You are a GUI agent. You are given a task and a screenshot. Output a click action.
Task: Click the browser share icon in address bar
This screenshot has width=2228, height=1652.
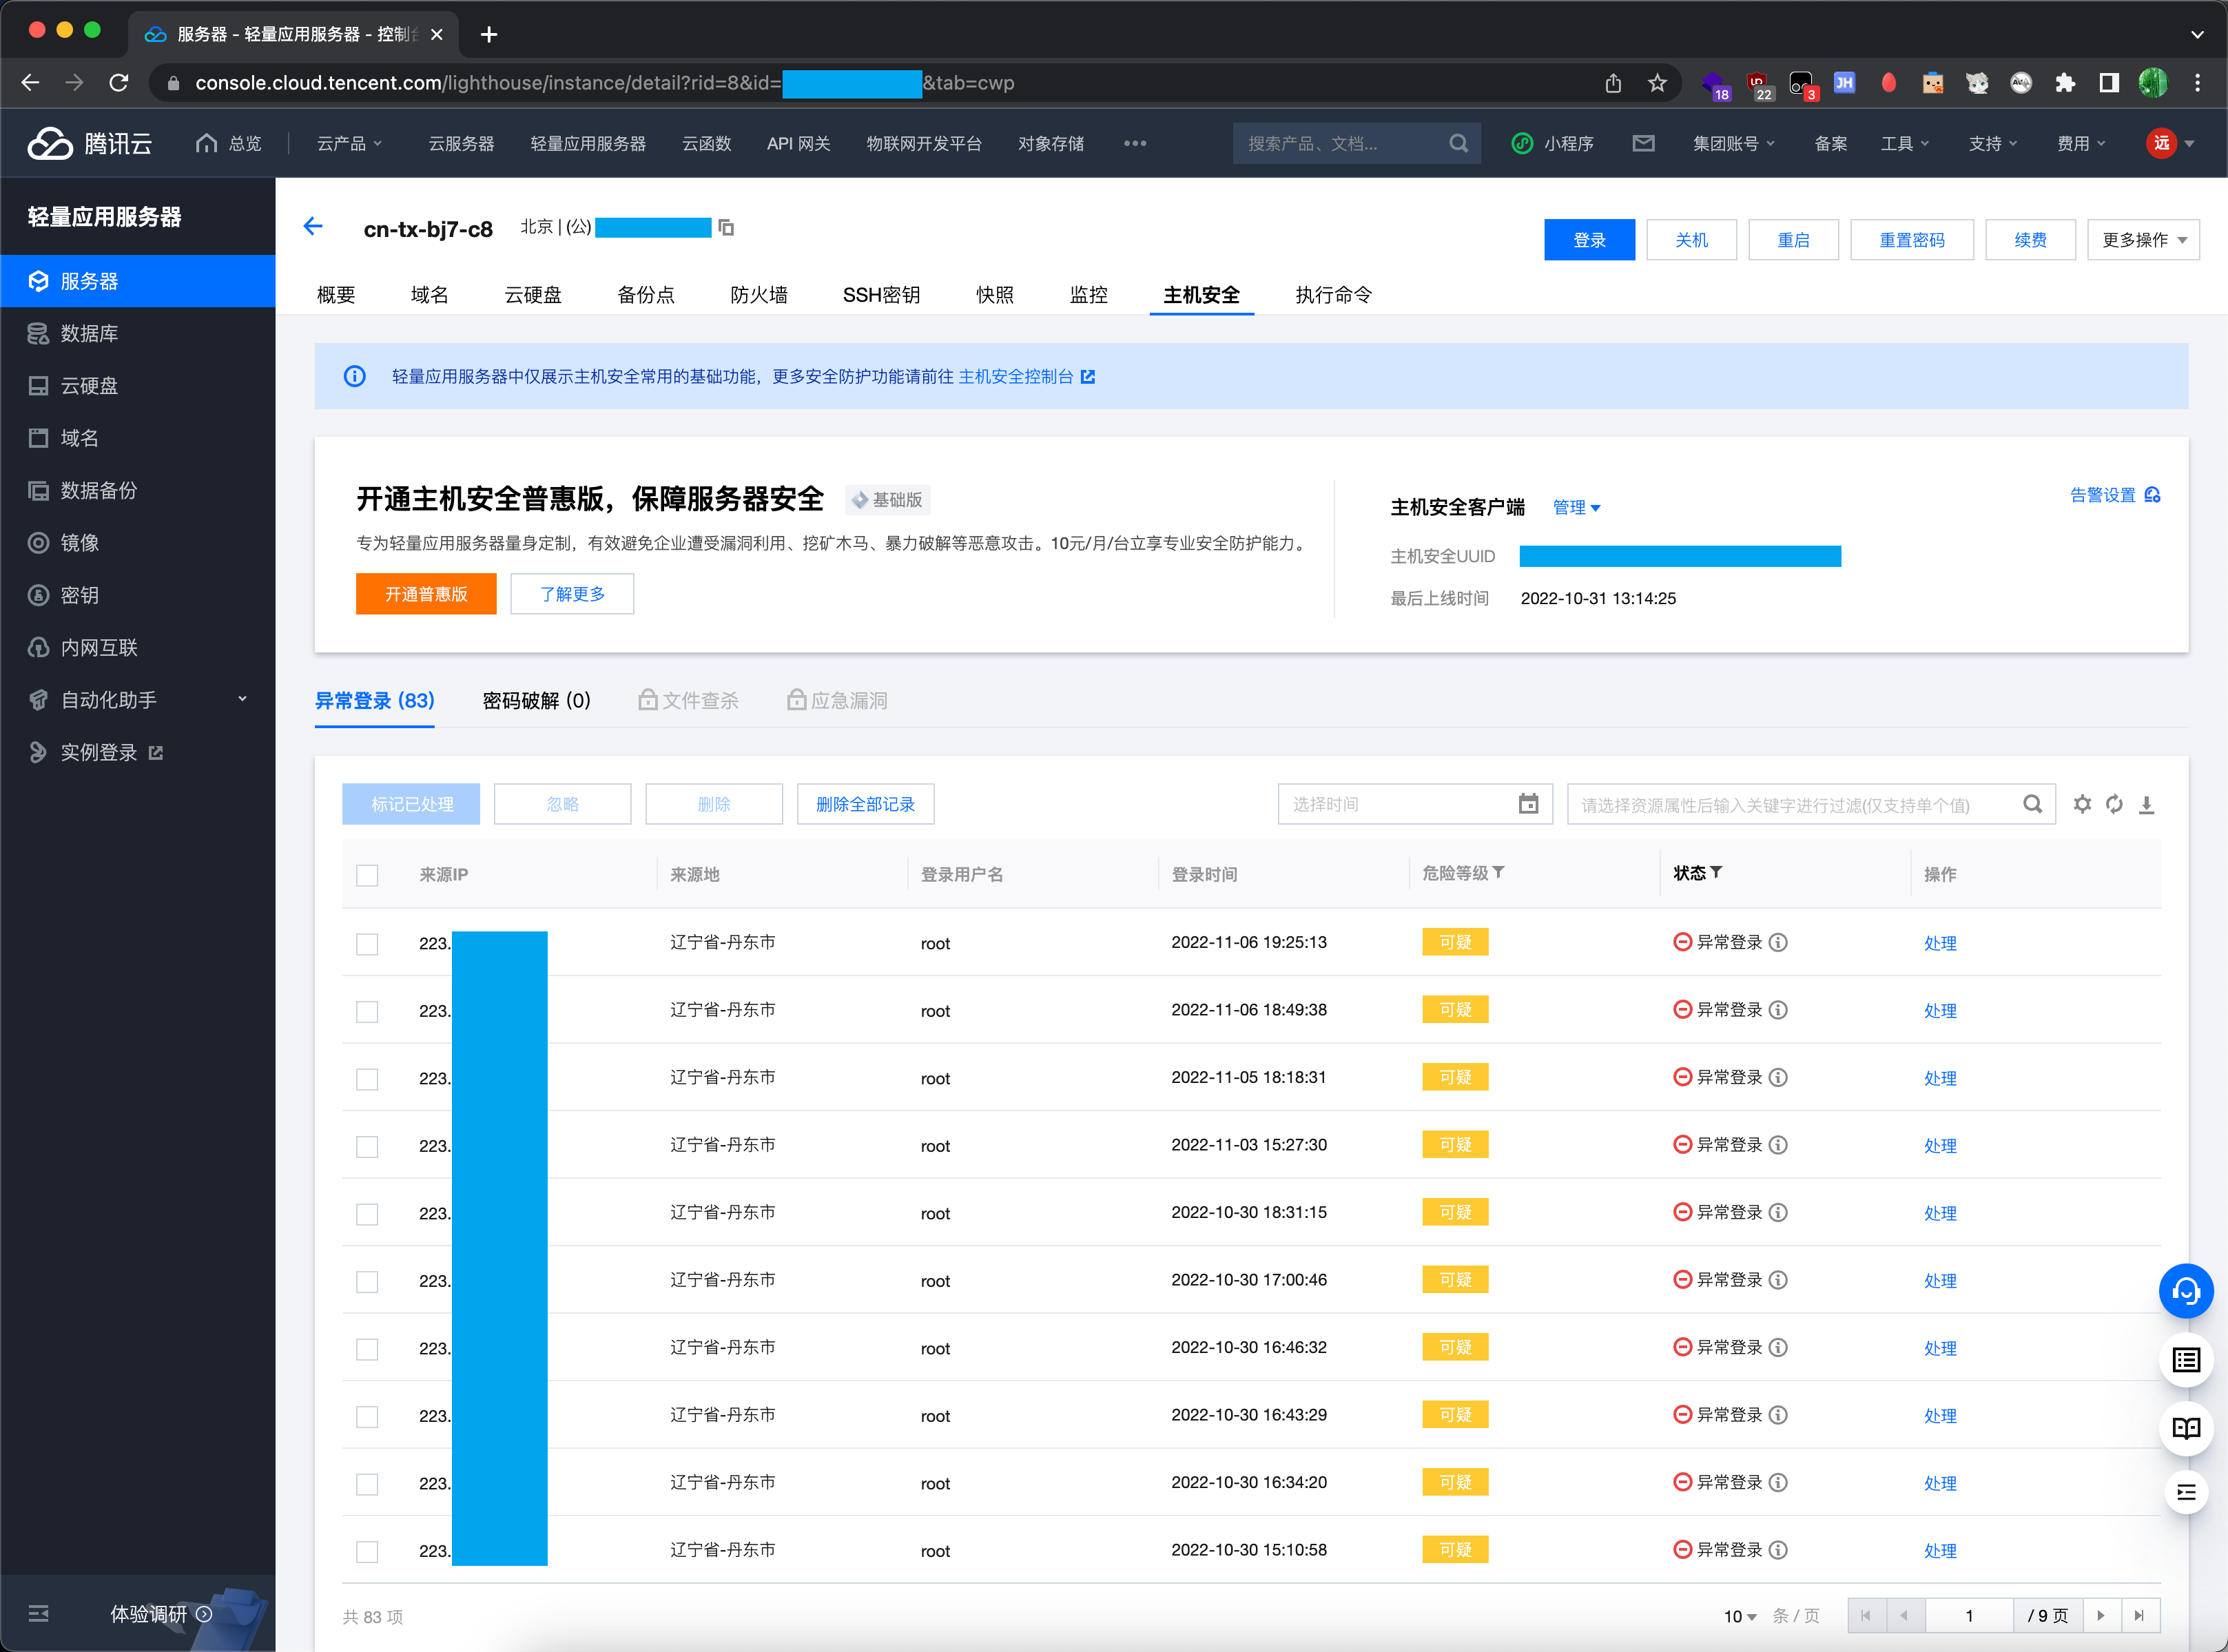point(1613,83)
